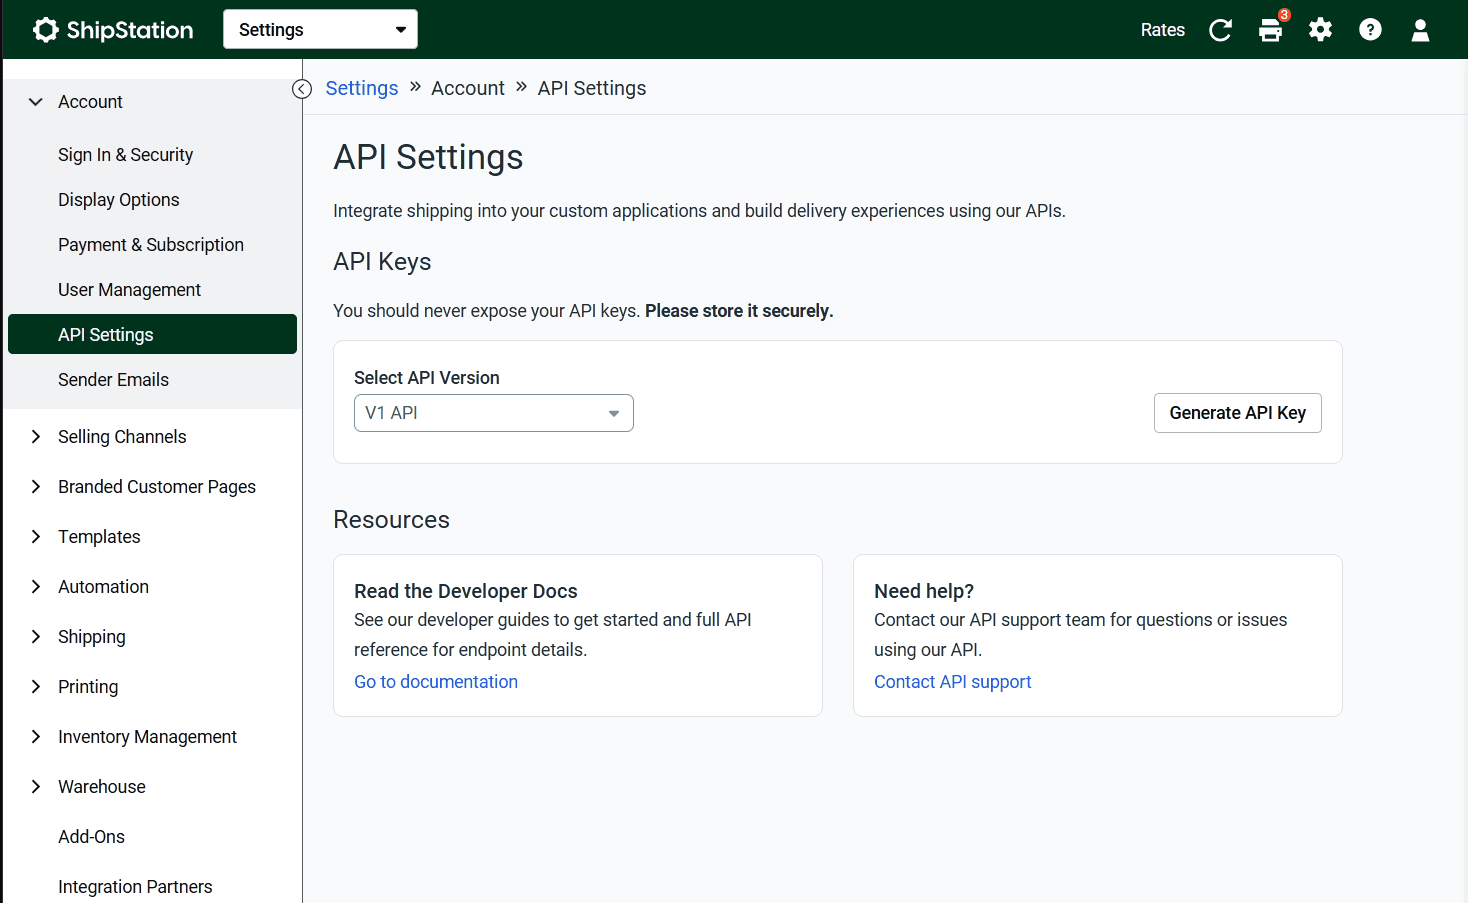The height and width of the screenshot is (903, 1468).
Task: Expand the Warehouse section
Action: point(36,787)
